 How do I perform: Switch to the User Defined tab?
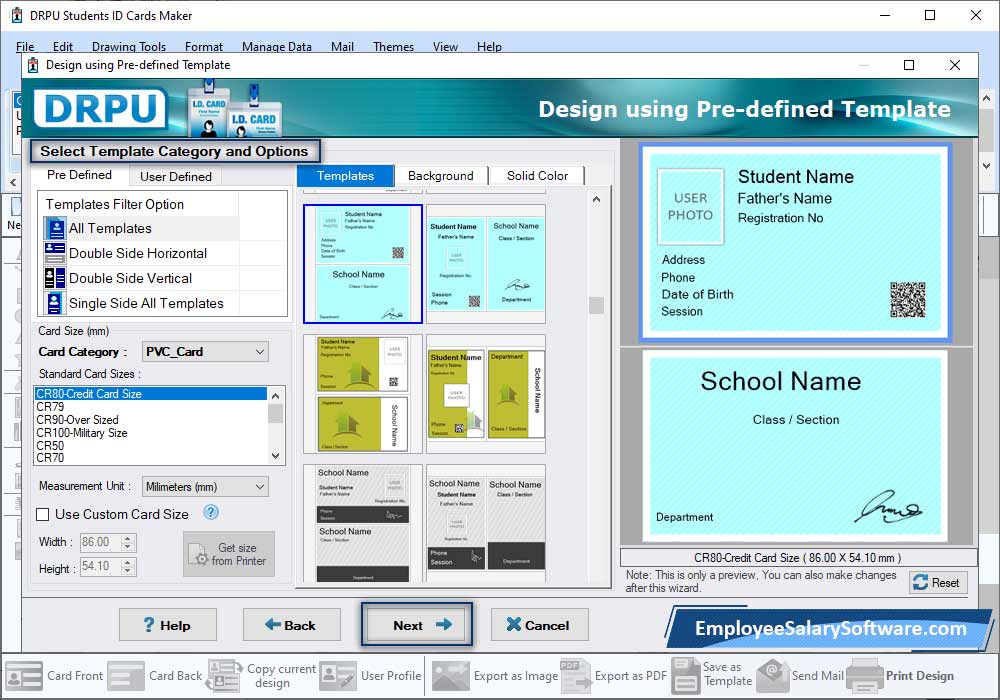pyautogui.click(x=176, y=177)
